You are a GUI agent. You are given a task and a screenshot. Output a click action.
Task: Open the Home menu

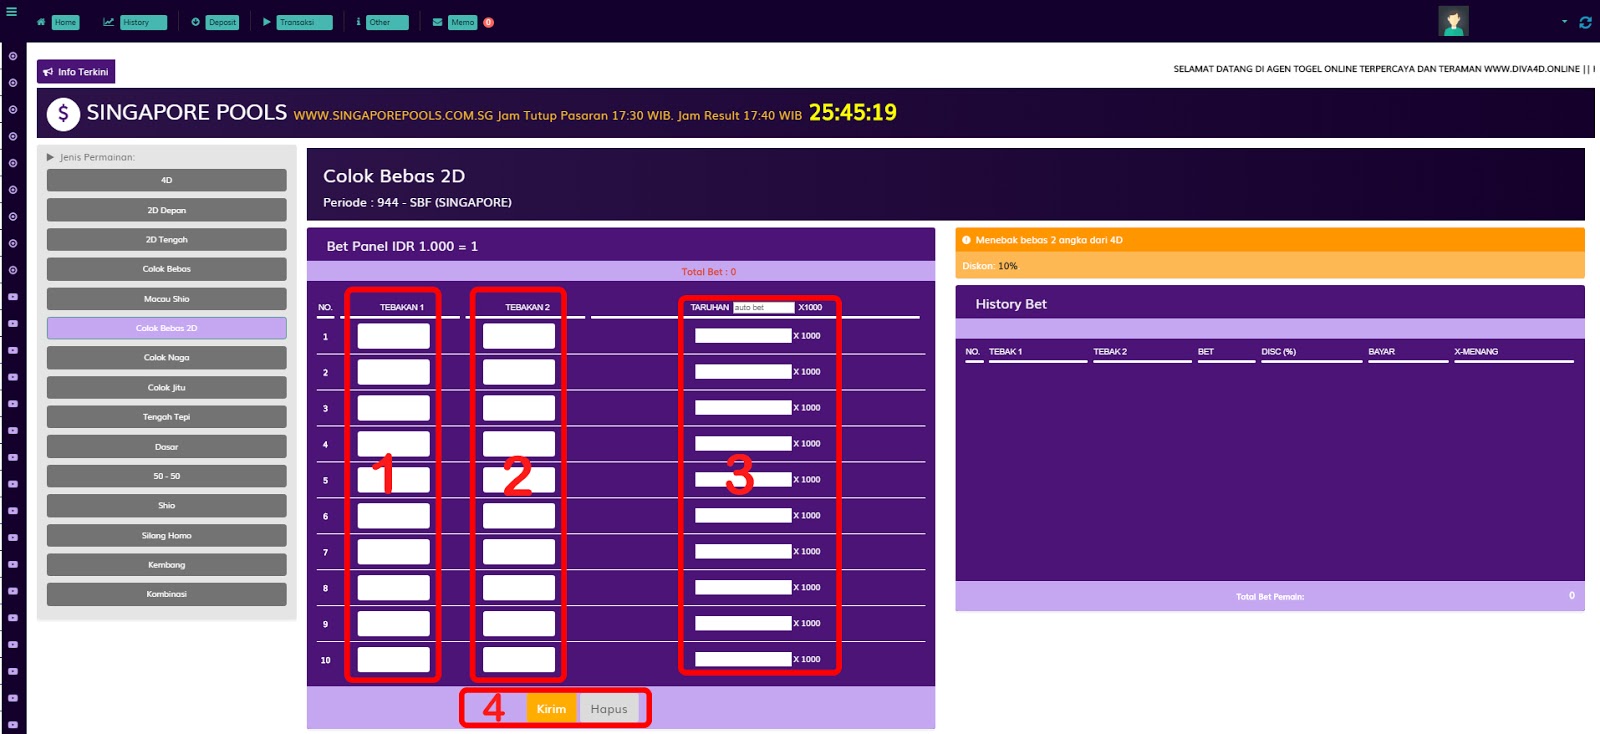point(65,22)
